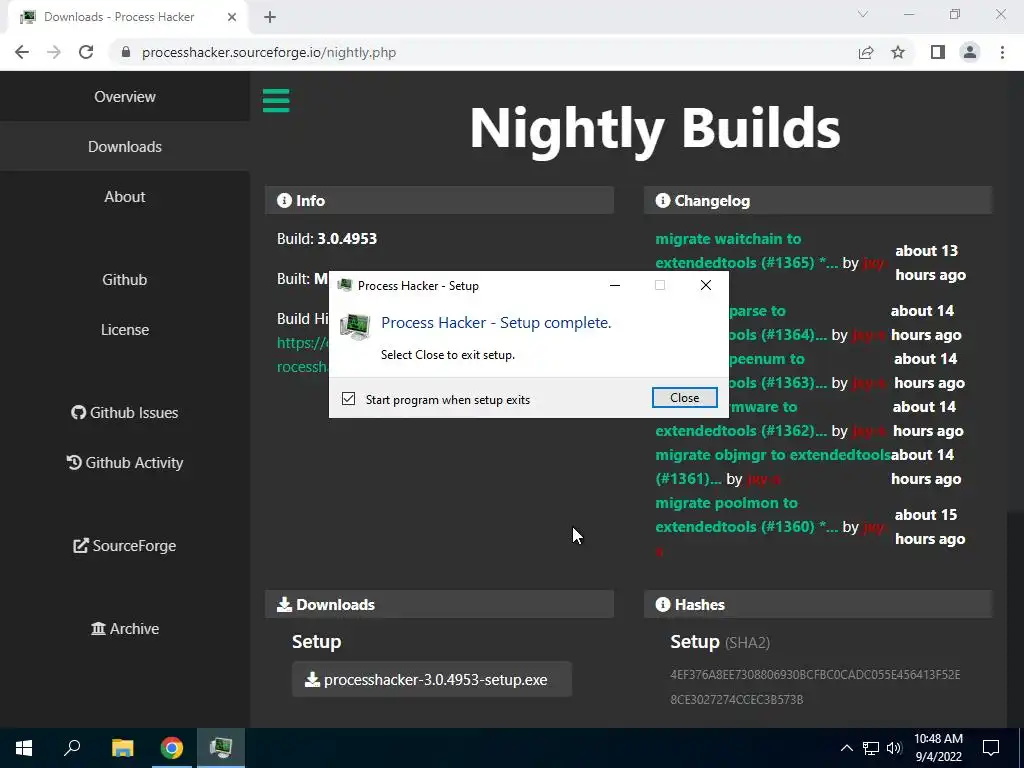The width and height of the screenshot is (1024, 768).
Task: Open the Archive sidebar link
Action: click(x=125, y=629)
